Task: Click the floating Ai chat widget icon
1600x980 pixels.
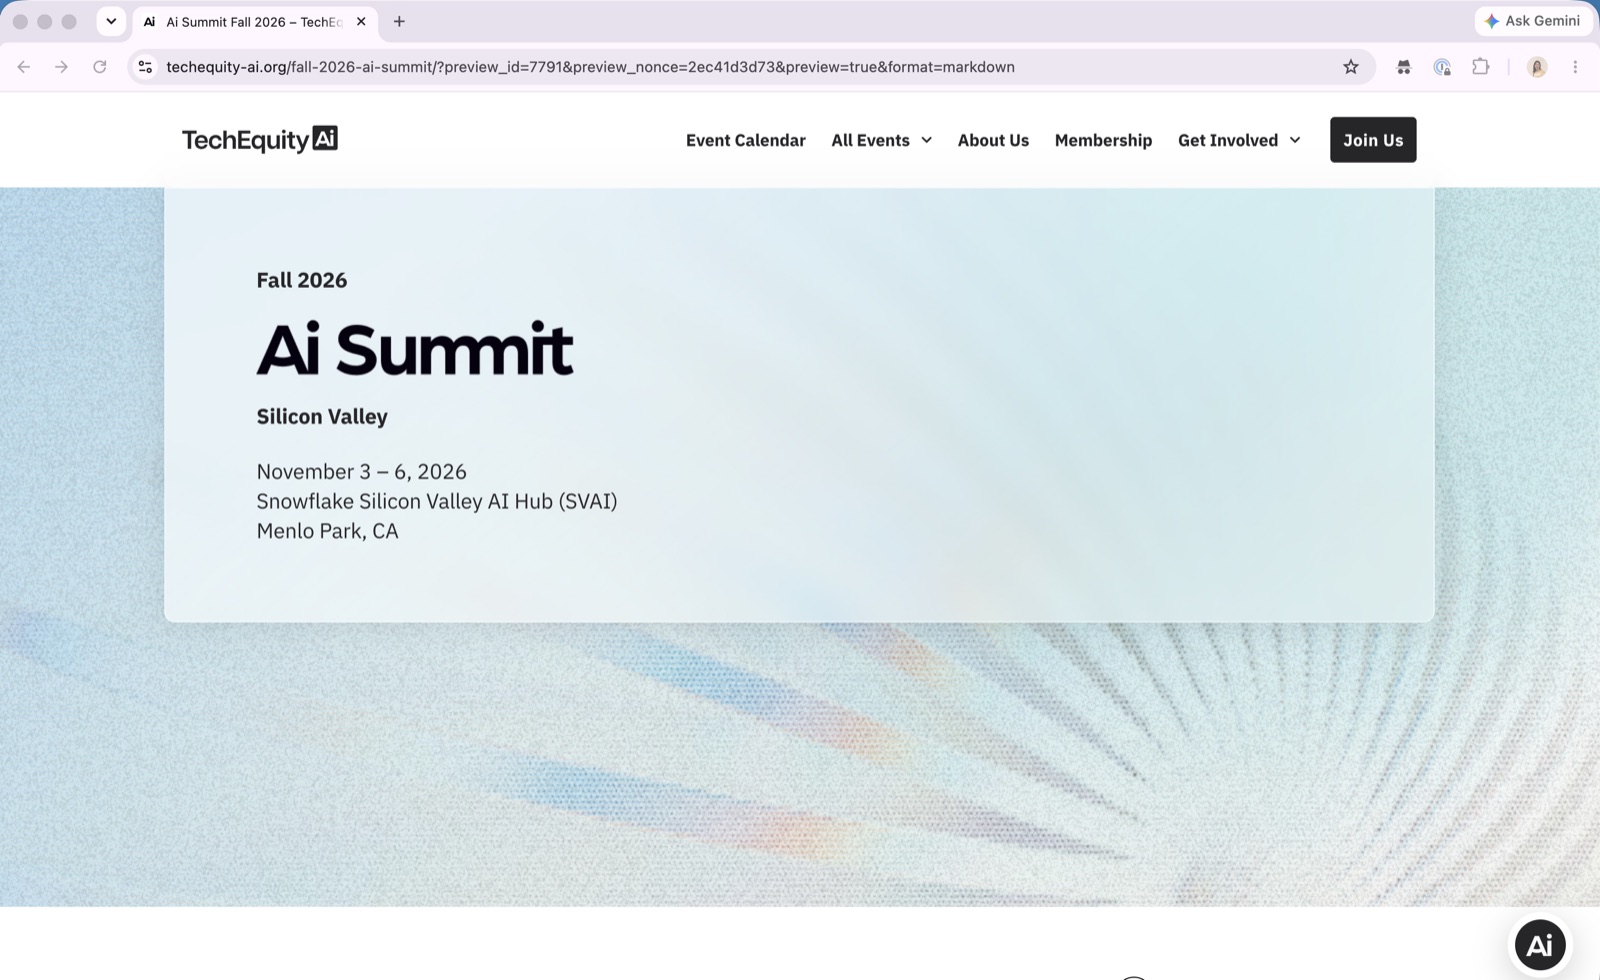Action: [1540, 944]
